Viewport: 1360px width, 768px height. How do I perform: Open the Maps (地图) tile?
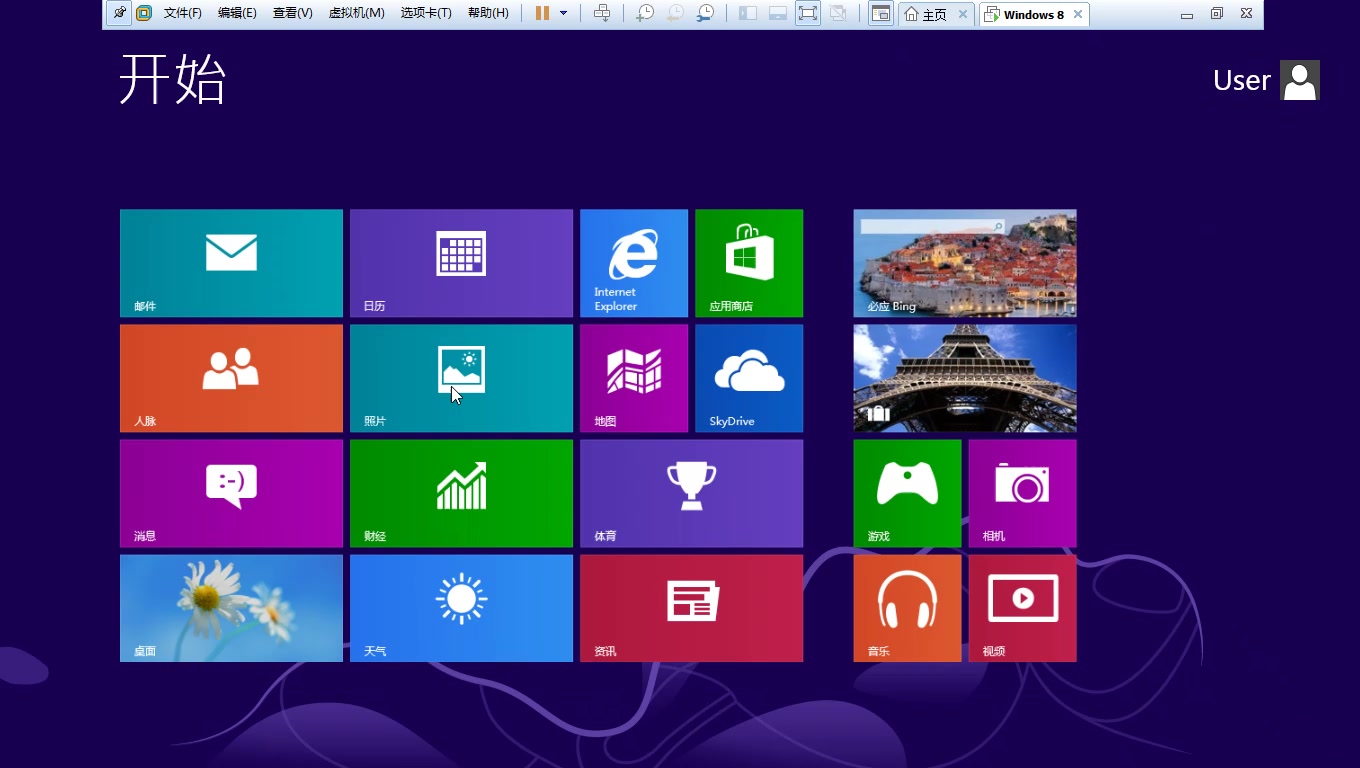(x=633, y=378)
